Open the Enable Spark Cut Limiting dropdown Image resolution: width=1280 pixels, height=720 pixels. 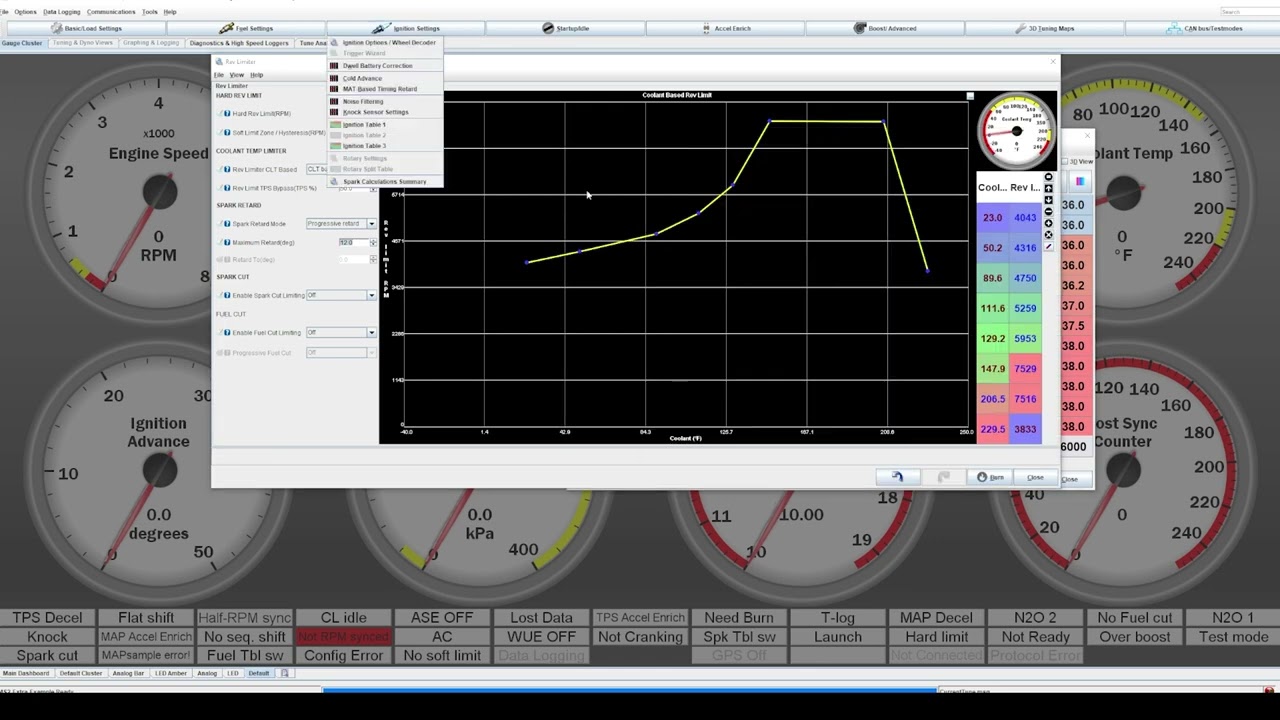coord(371,295)
